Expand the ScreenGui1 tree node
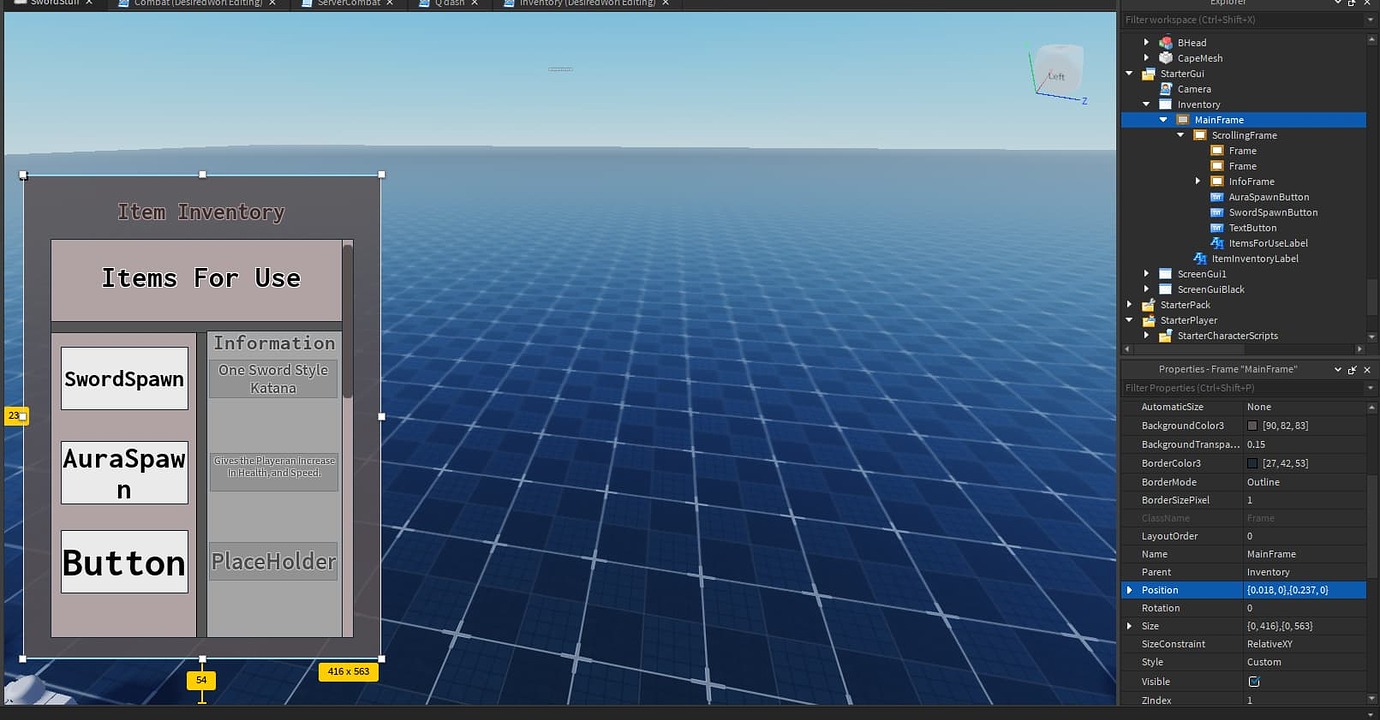The width and height of the screenshot is (1380, 720). point(1147,274)
